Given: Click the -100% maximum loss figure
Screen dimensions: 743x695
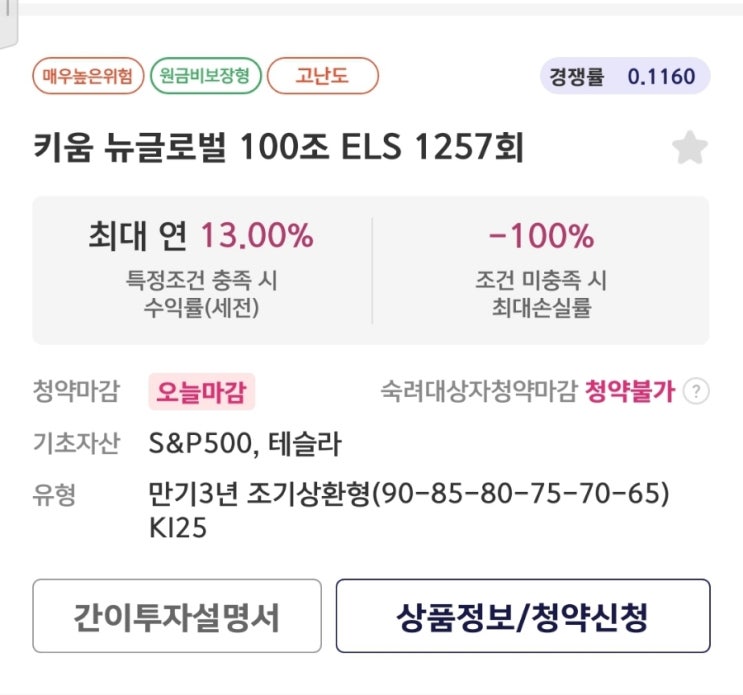Looking at the screenshot, I should pos(540,236).
